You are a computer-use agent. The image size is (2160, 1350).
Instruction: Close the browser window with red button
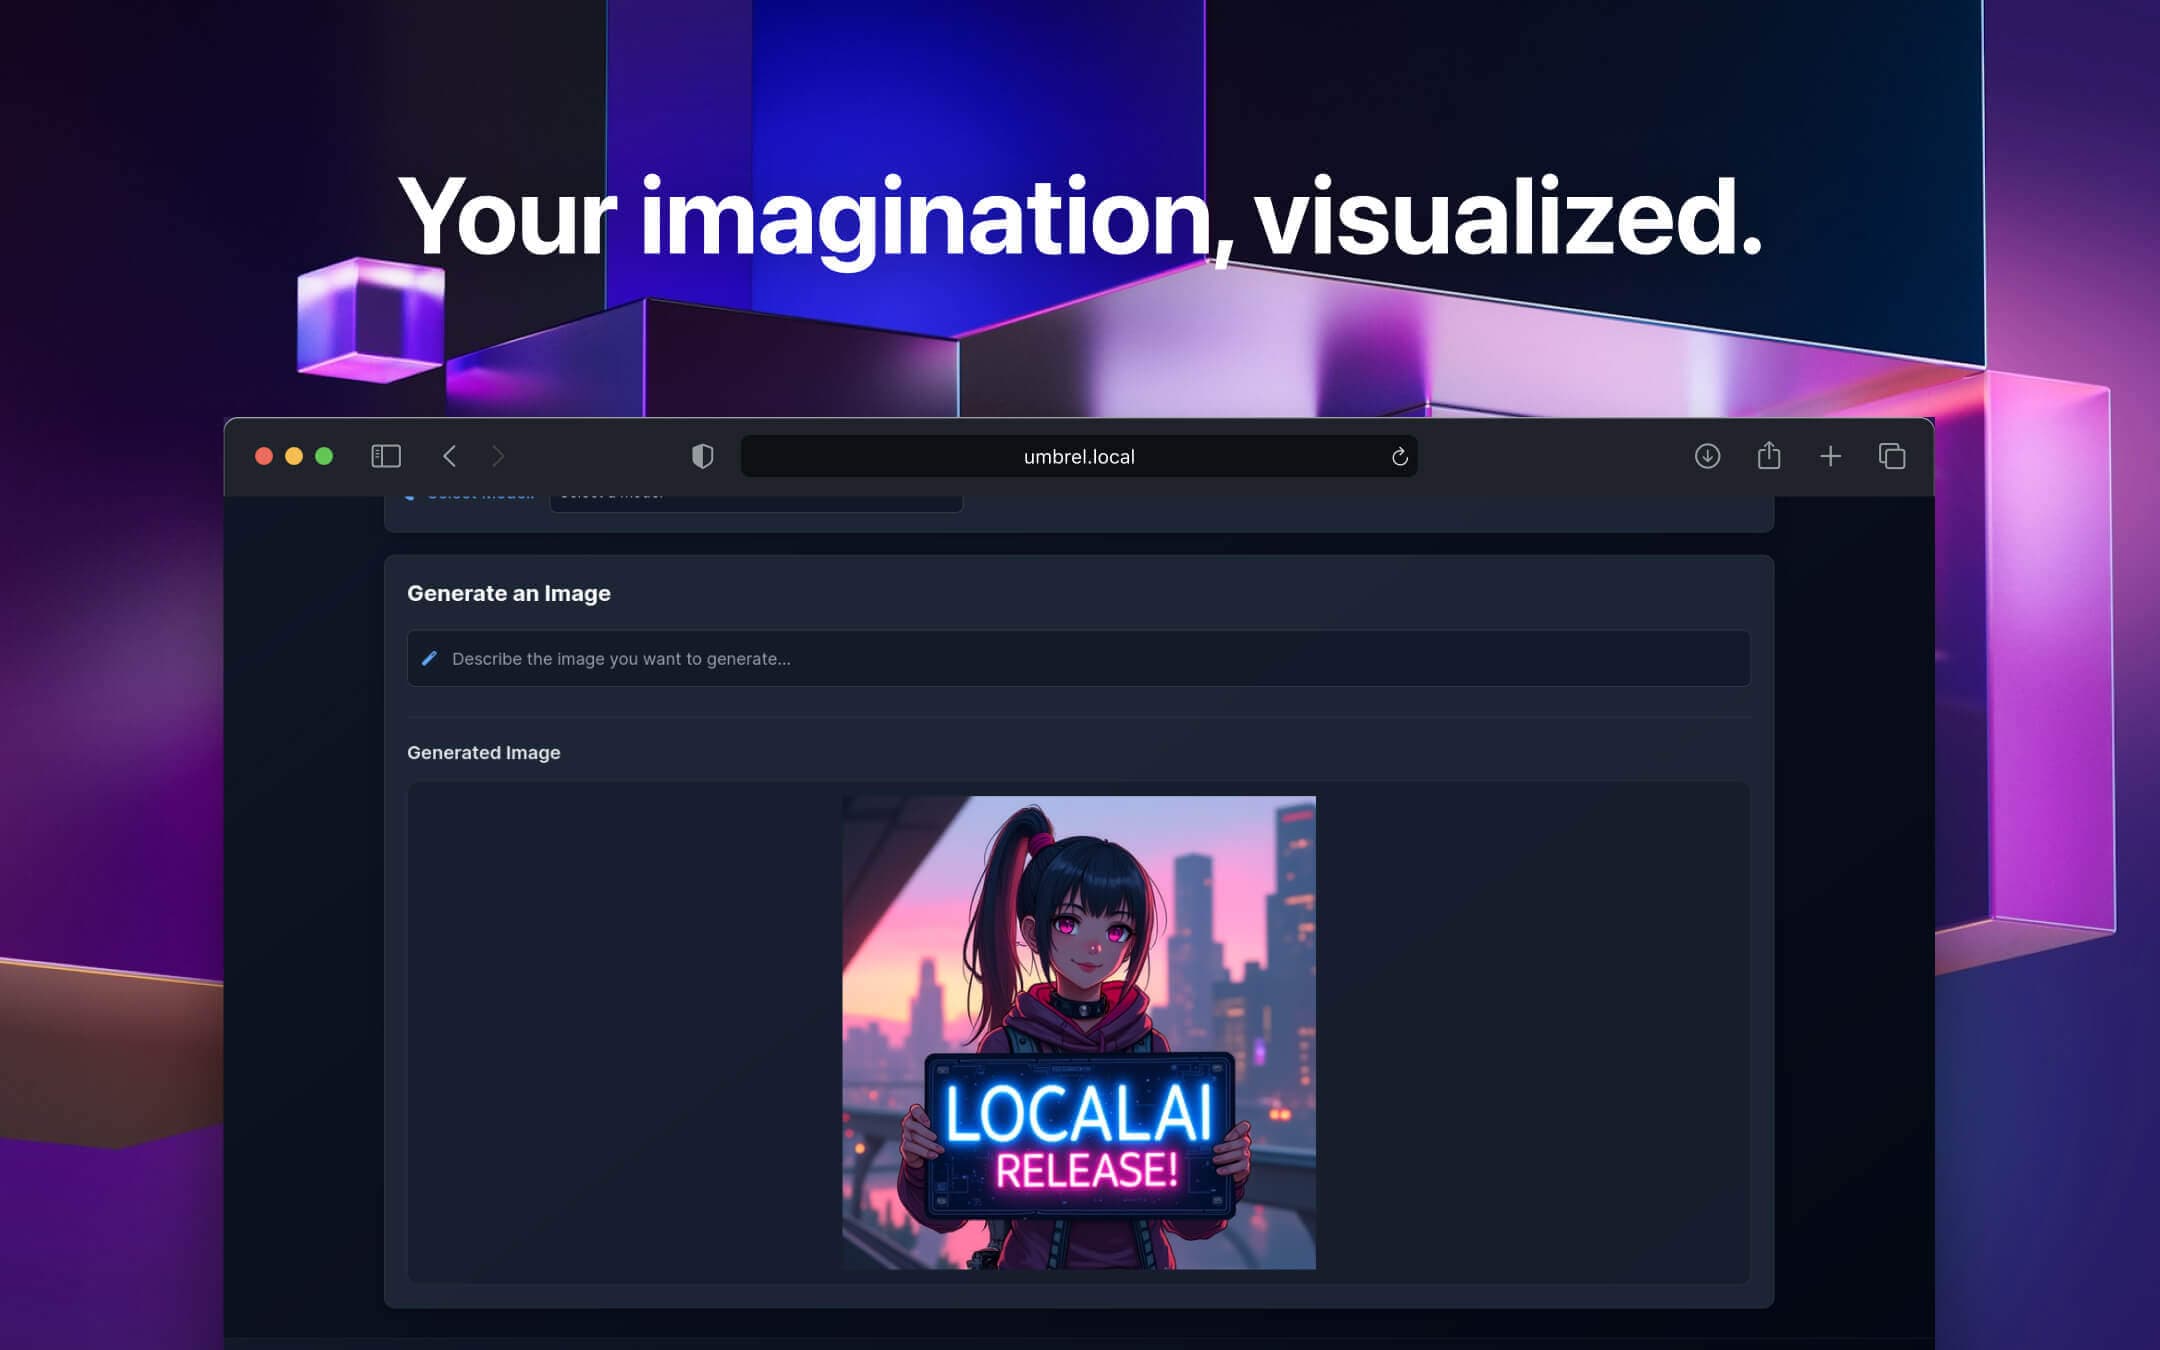[264, 456]
